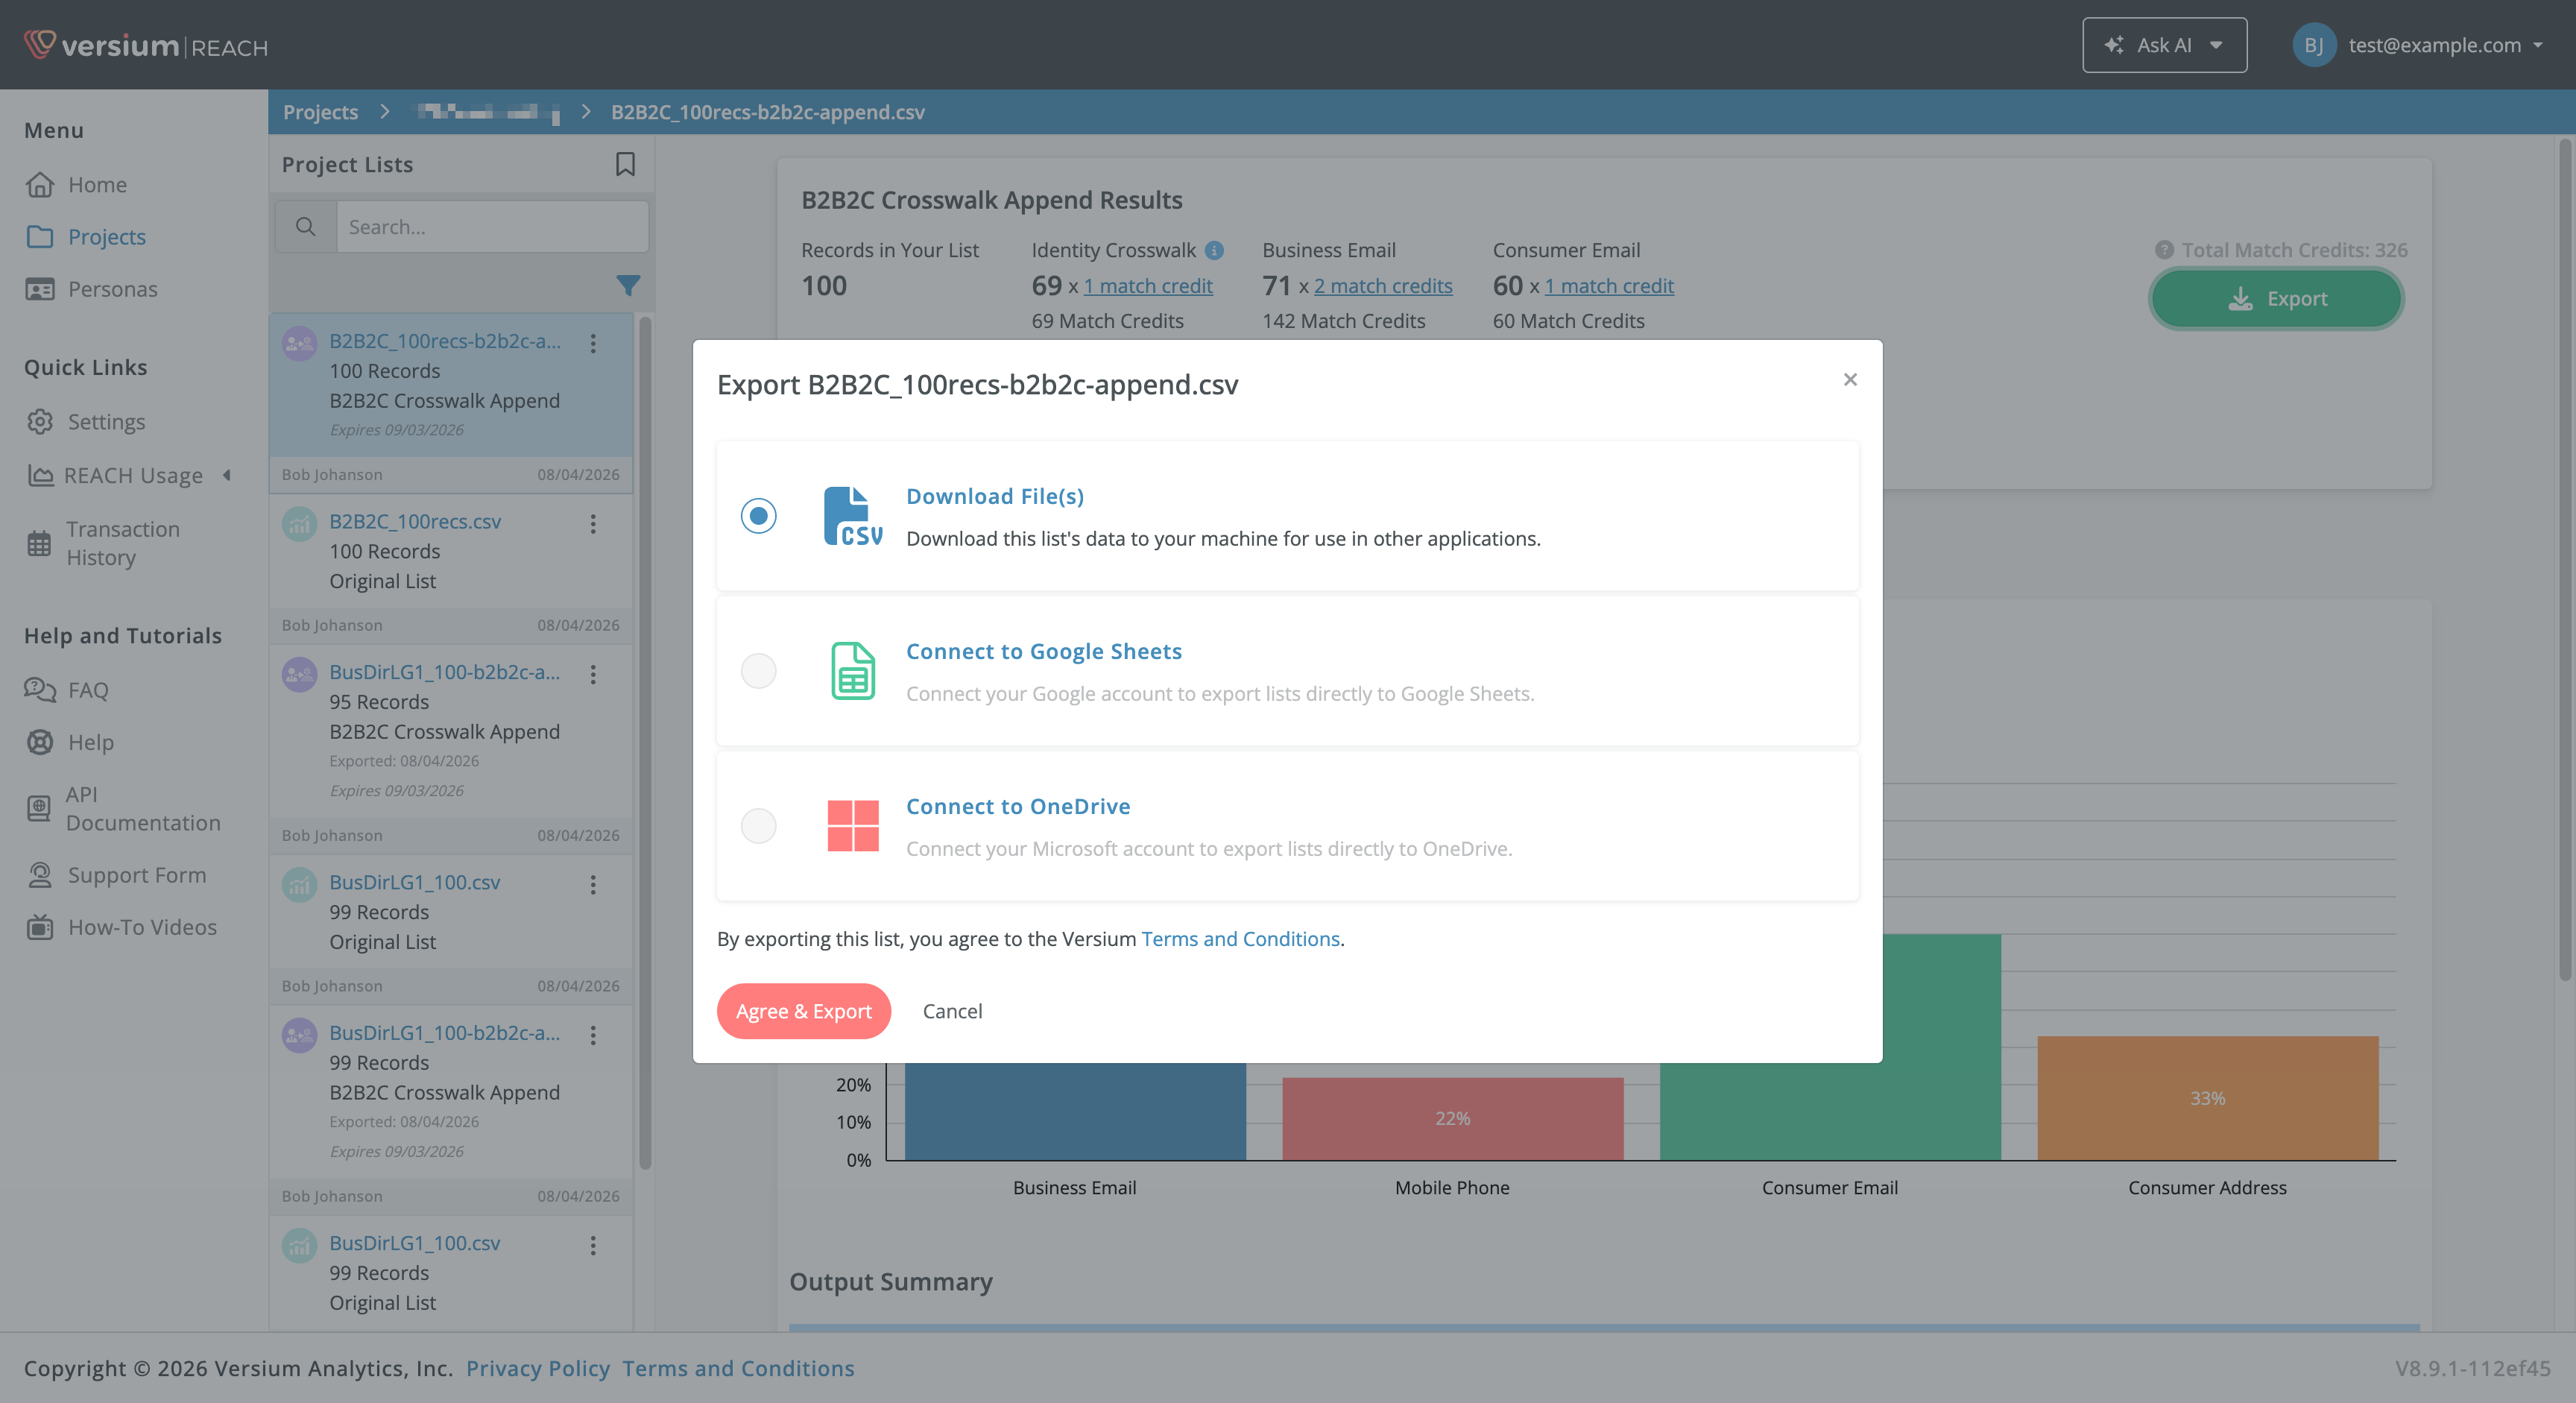Click the Personas card icon
The image size is (2576, 1403).
40,289
